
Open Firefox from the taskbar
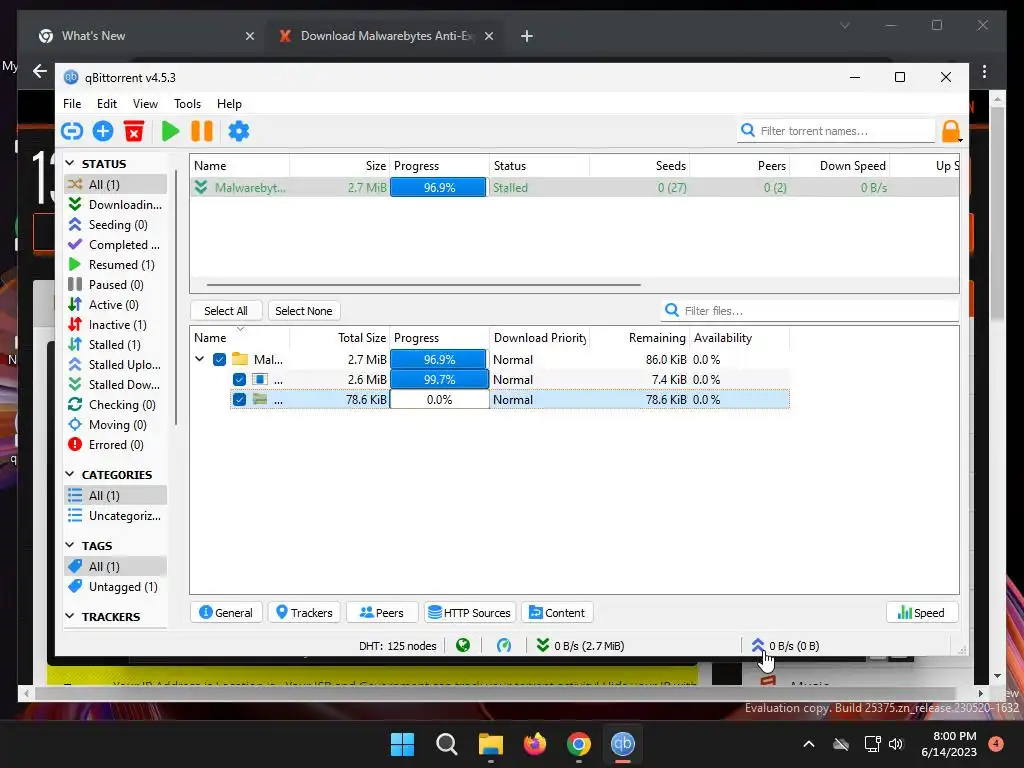535,744
